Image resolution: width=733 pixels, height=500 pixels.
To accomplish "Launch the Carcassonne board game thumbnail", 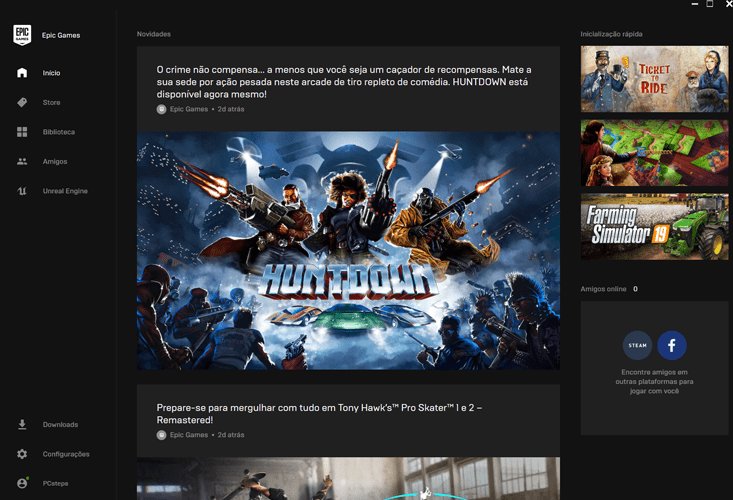I will coord(654,153).
